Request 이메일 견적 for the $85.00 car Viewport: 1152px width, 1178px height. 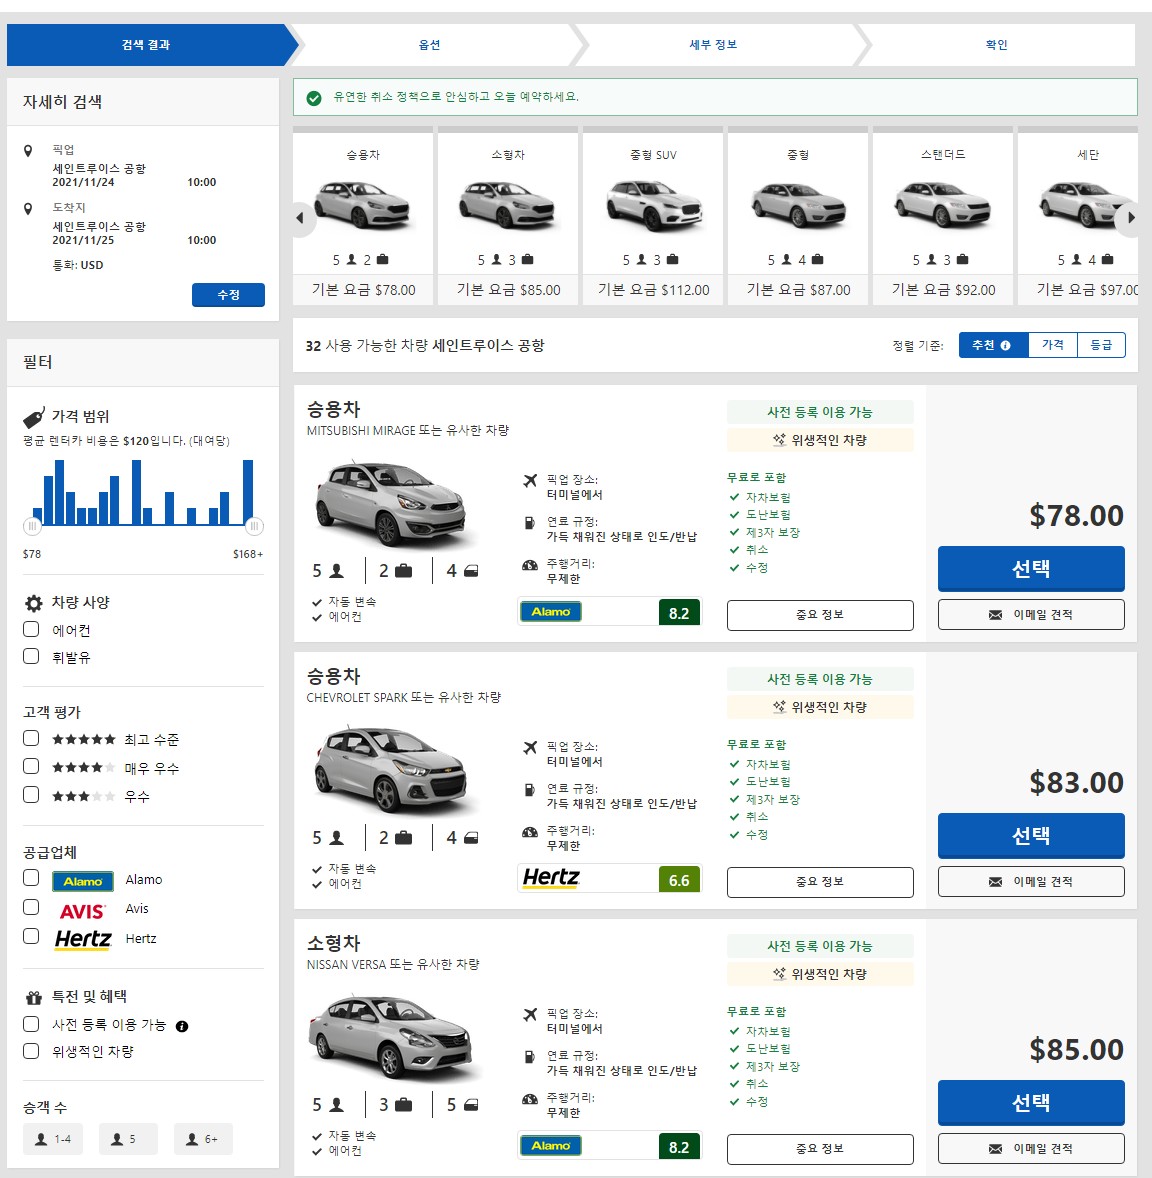coord(1031,1149)
